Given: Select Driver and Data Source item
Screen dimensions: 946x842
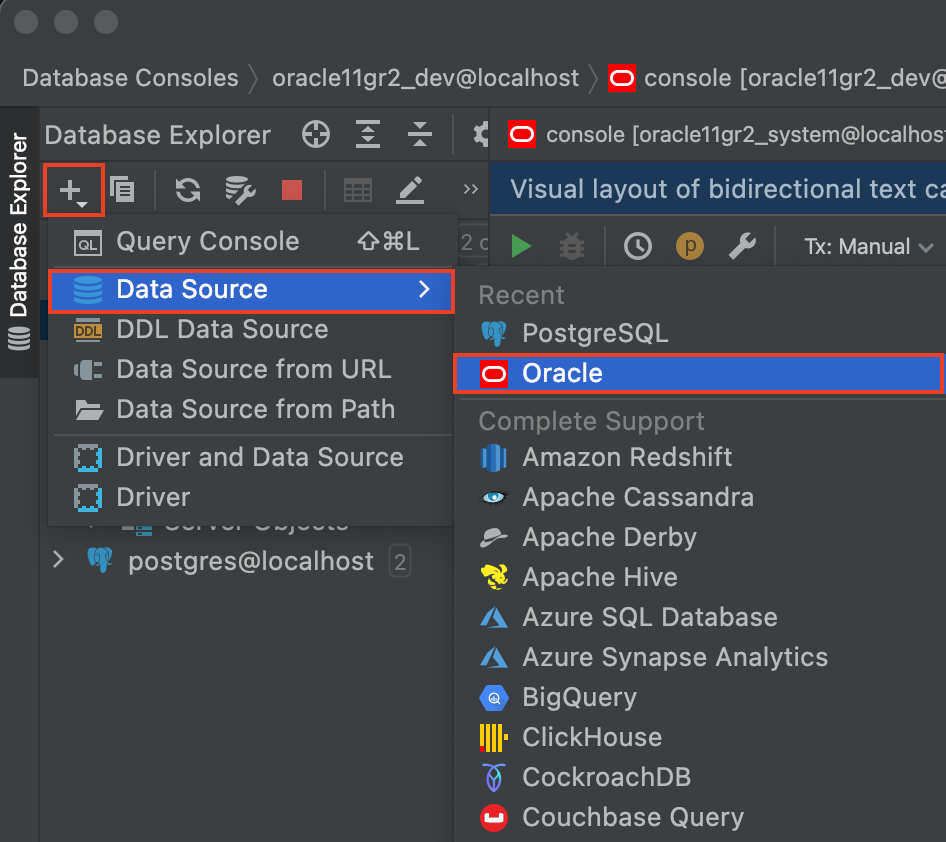Looking at the screenshot, I should click(251, 458).
